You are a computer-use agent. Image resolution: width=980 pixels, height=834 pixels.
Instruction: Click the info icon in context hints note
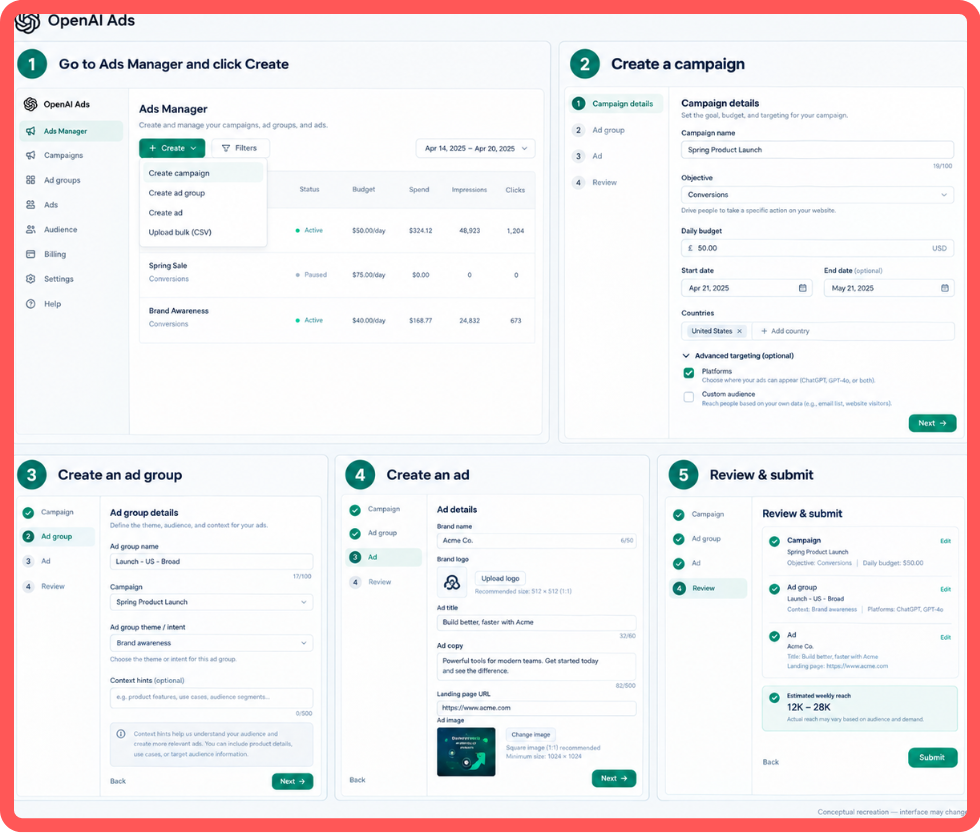point(121,734)
